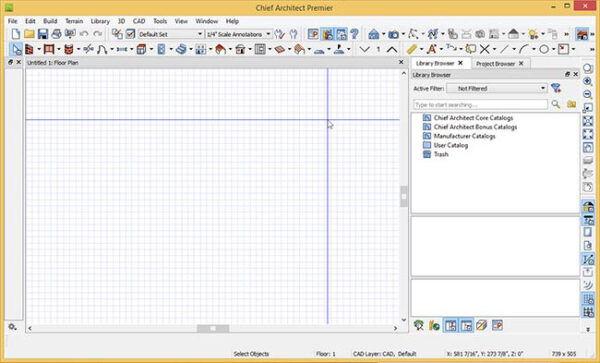Switch to the Project Browser tab

click(x=495, y=63)
